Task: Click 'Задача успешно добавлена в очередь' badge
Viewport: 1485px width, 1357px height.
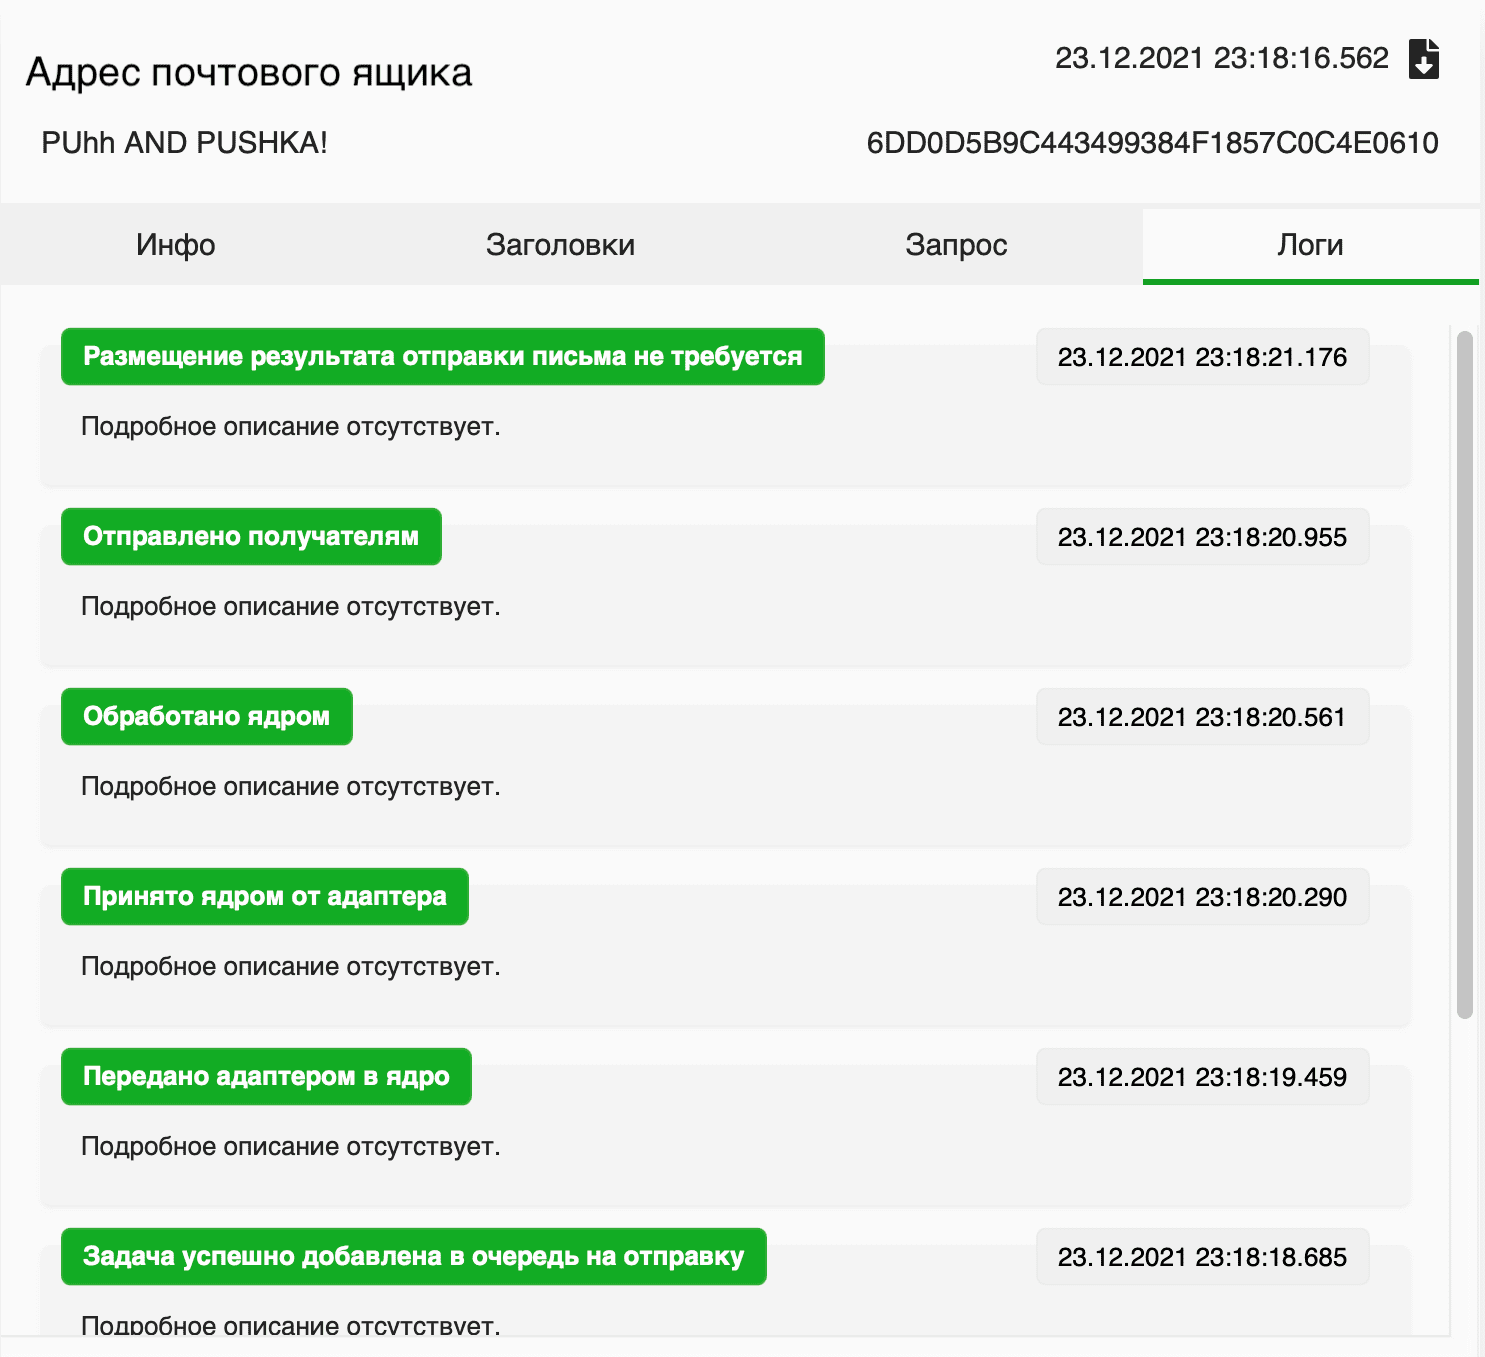Action: pyautogui.click(x=413, y=1257)
